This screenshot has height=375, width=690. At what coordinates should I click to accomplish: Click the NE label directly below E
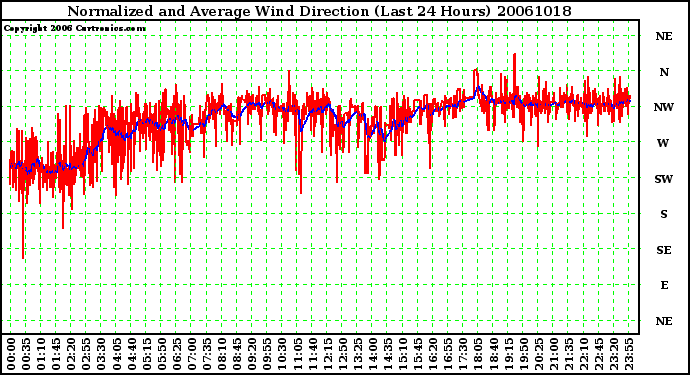664,321
